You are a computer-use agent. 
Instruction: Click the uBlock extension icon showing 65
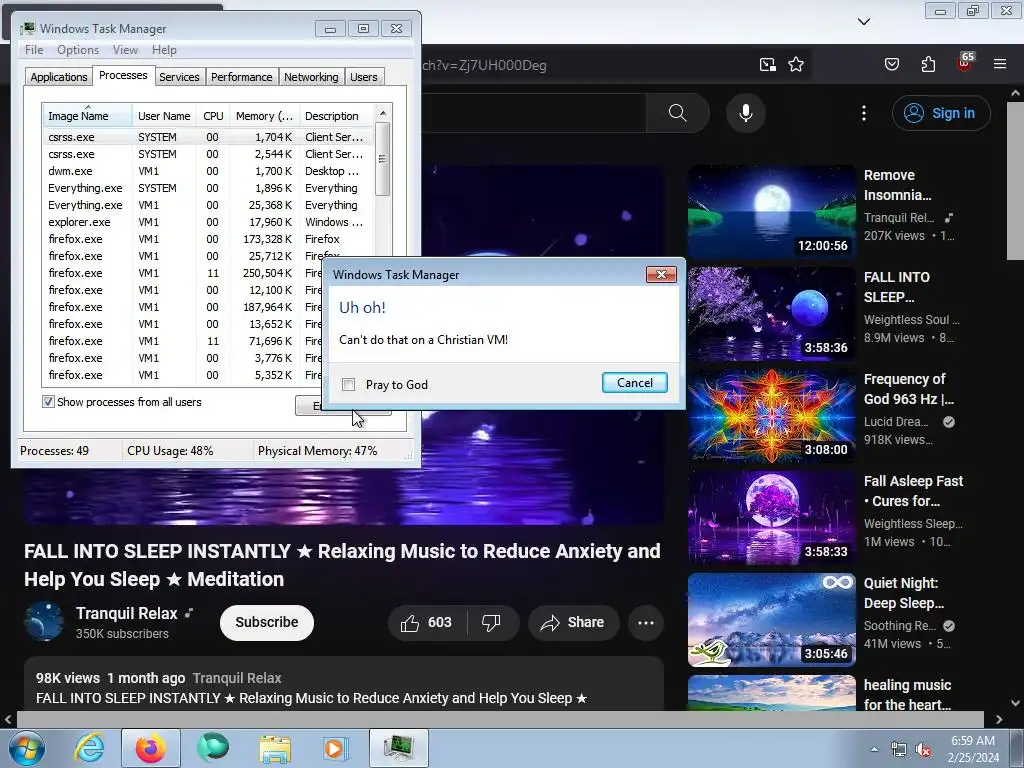(964, 63)
